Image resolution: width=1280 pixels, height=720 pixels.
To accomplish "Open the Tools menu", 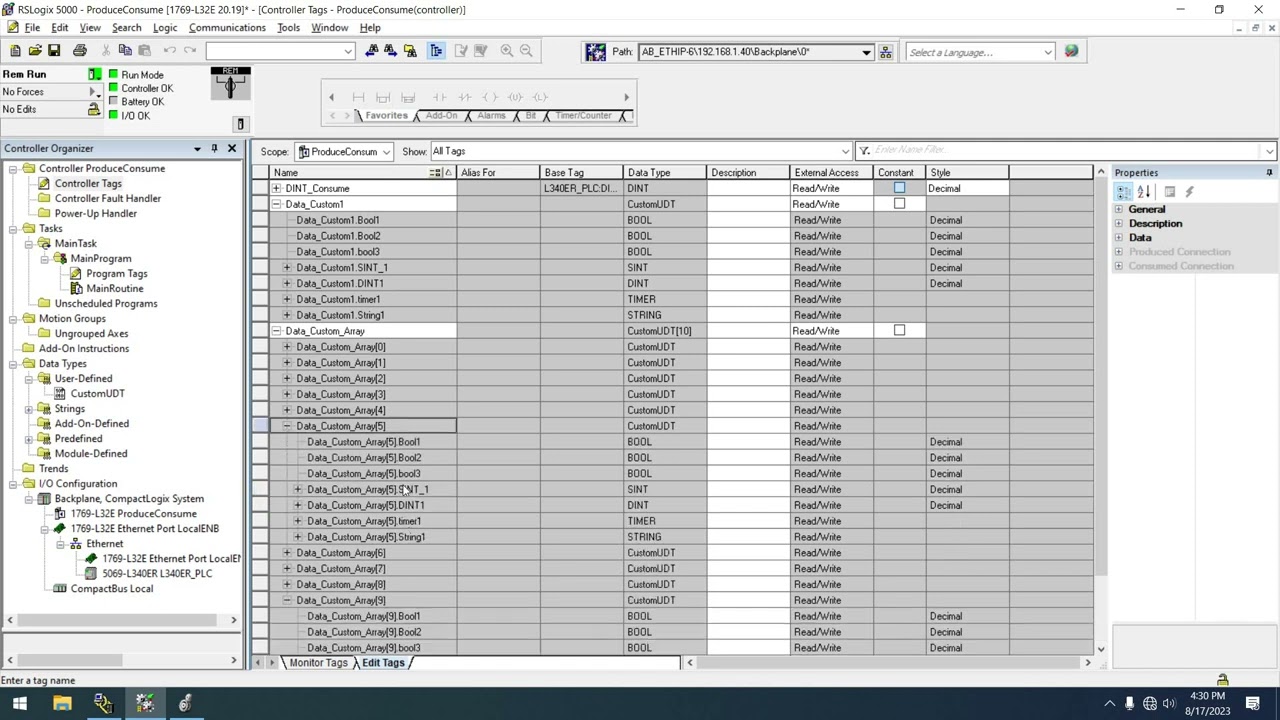I will [x=288, y=28].
